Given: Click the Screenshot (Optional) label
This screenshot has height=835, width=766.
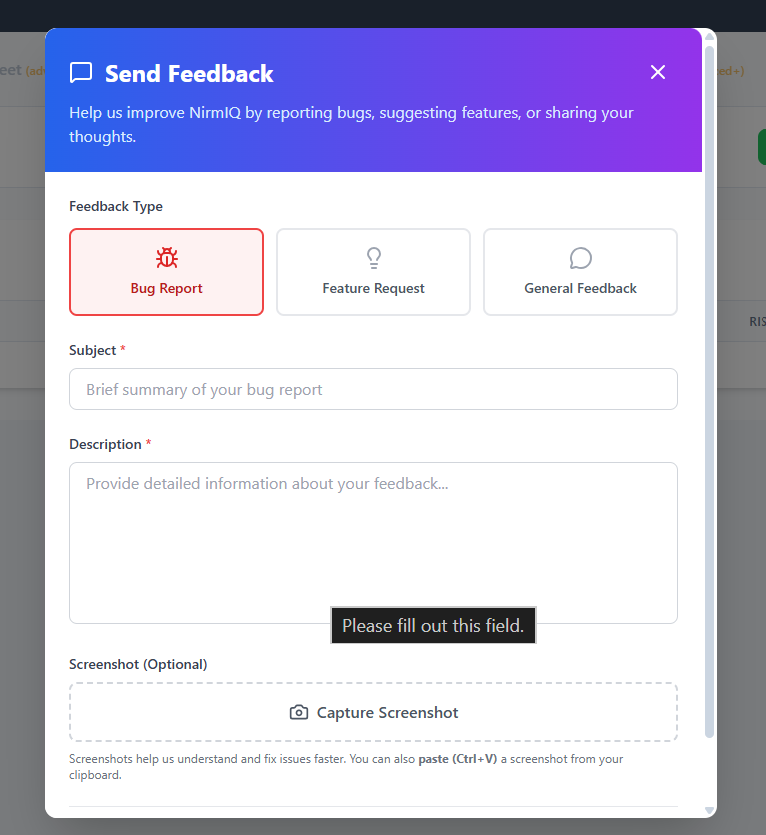Looking at the screenshot, I should 138,664.
